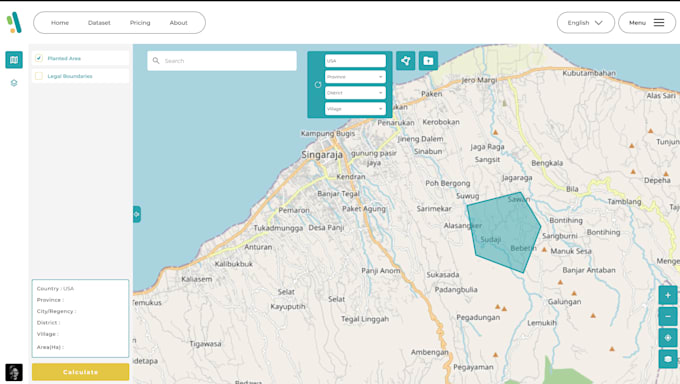The width and height of the screenshot is (680, 384).
Task: Enable the Legal Boundaries checkbox
Action: pos(39,76)
